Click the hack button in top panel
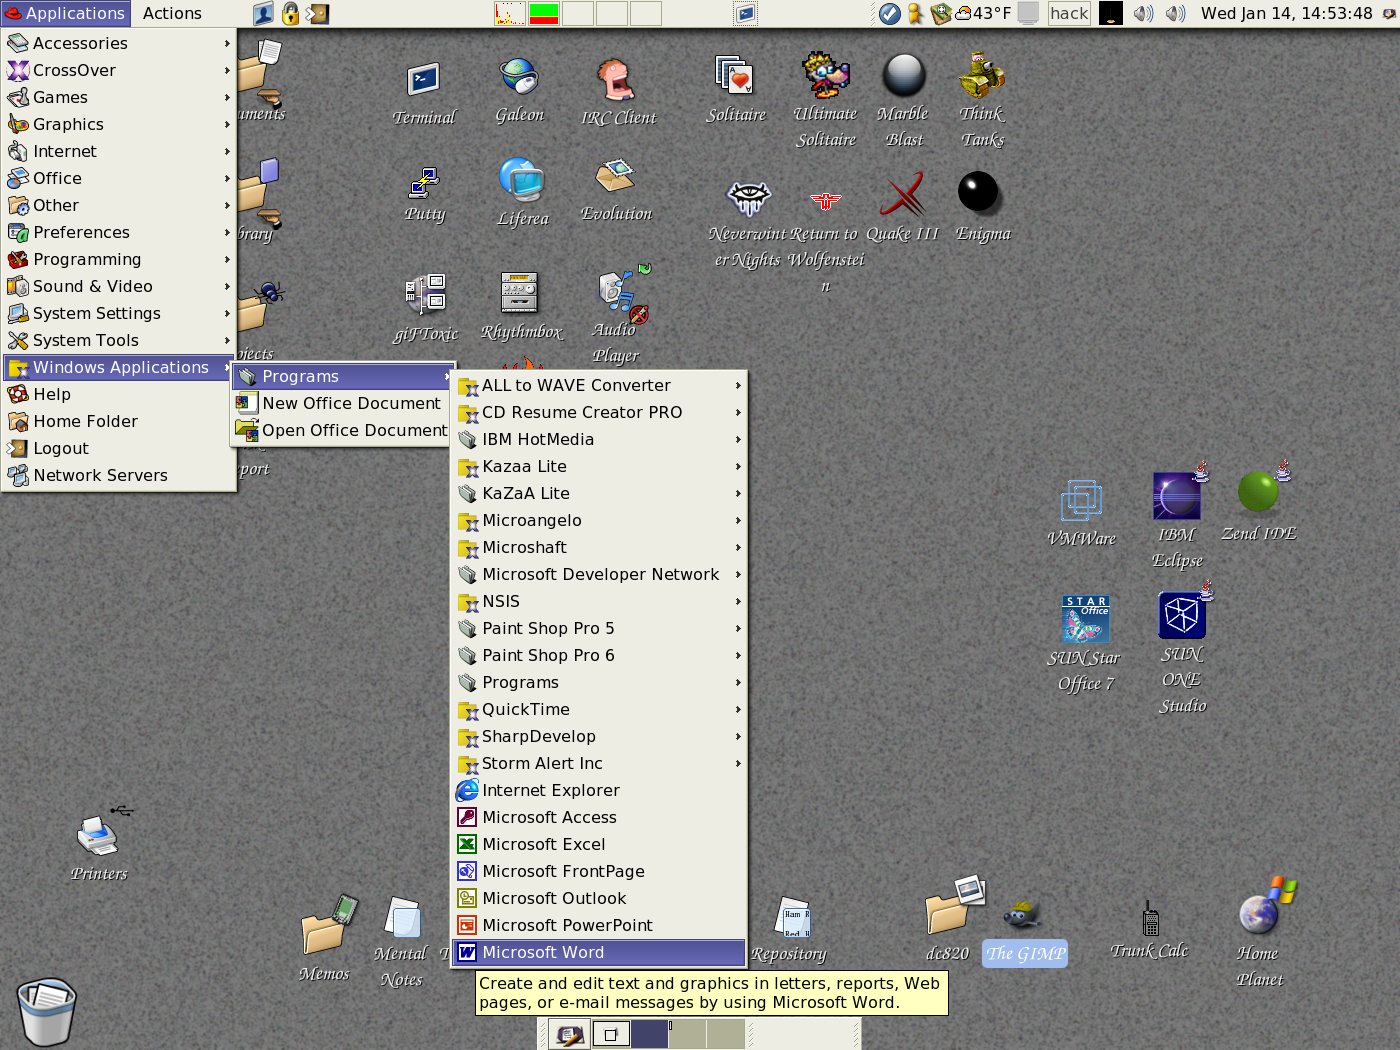The width and height of the screenshot is (1400, 1050). 1069,13
